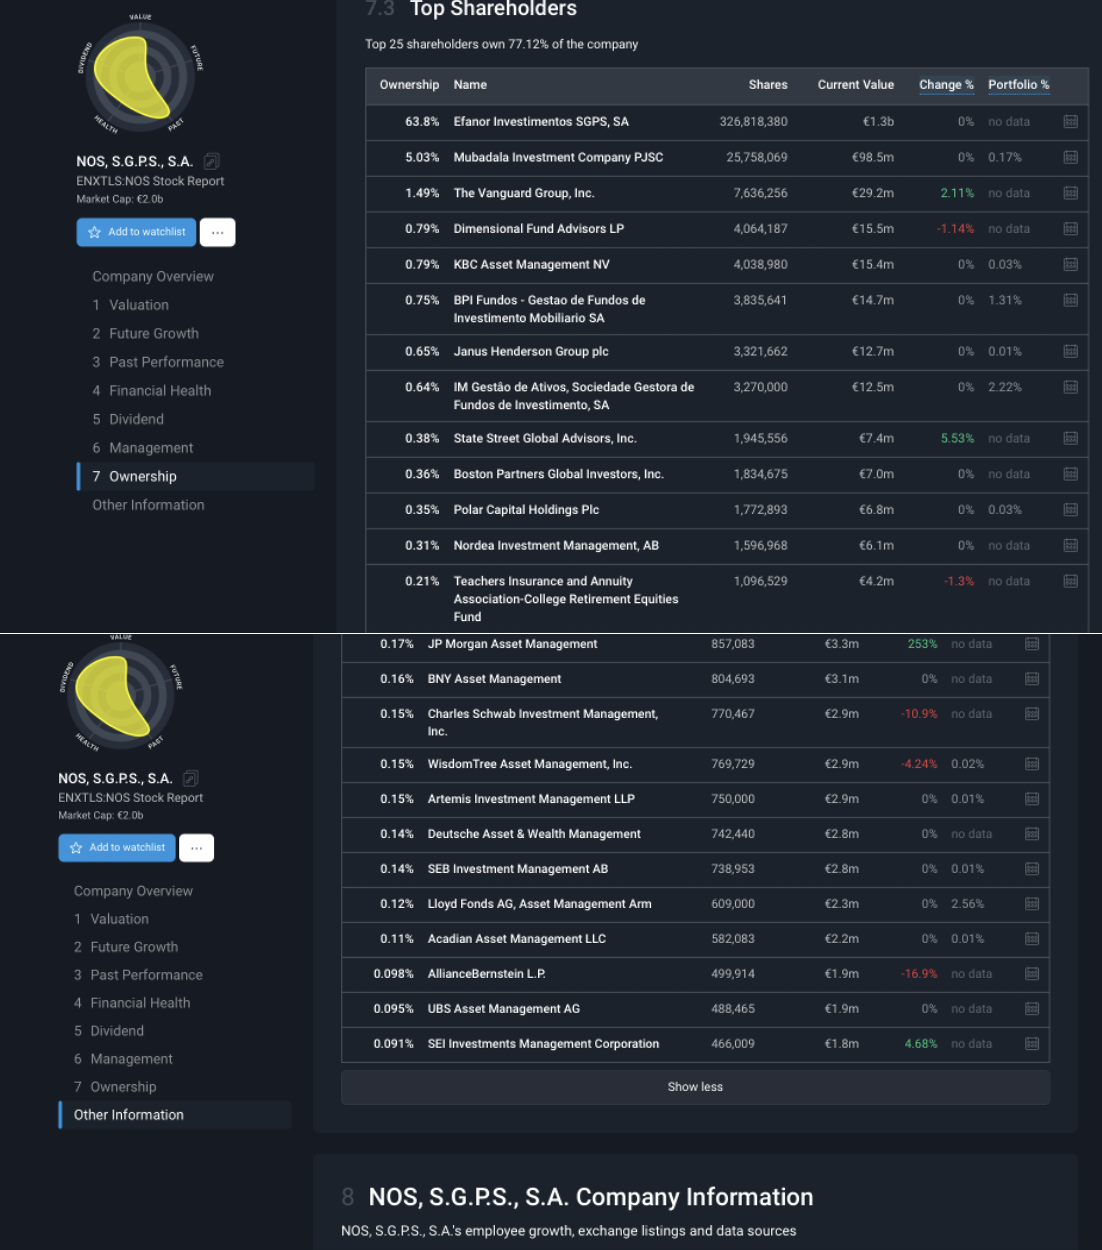
Task: Click the -1.3% change for Teachers Insurance
Action: [959, 581]
